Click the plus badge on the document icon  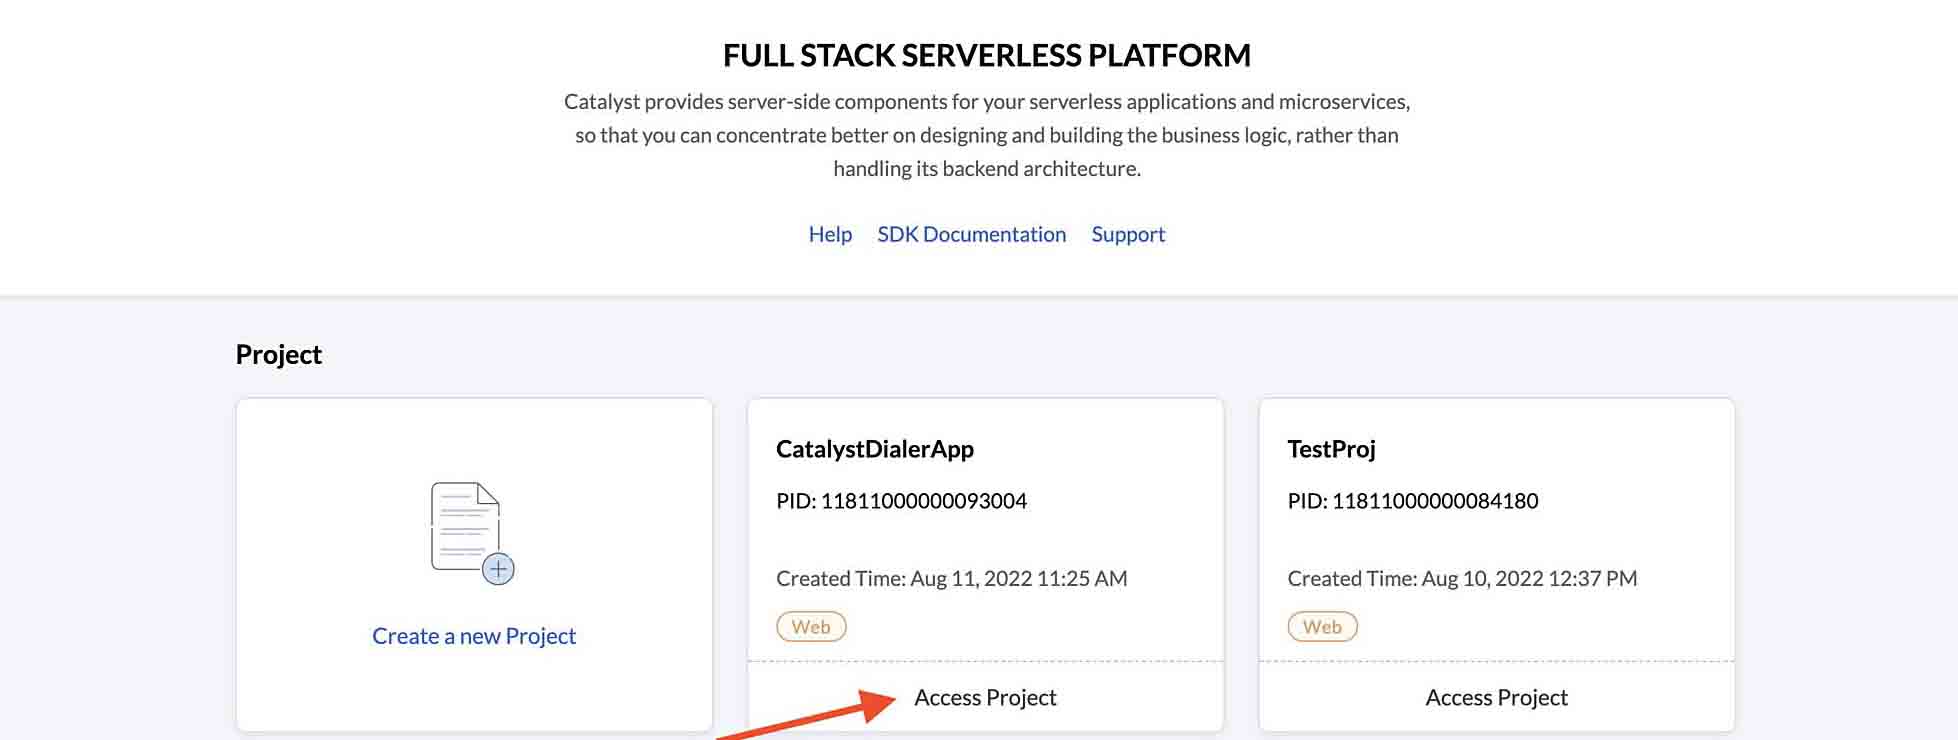tap(498, 569)
